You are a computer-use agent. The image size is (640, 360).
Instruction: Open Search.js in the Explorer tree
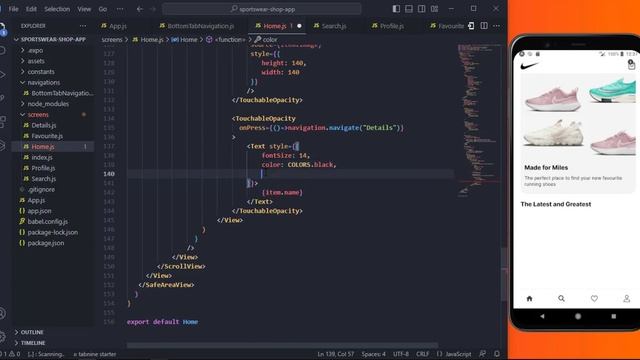(53, 179)
